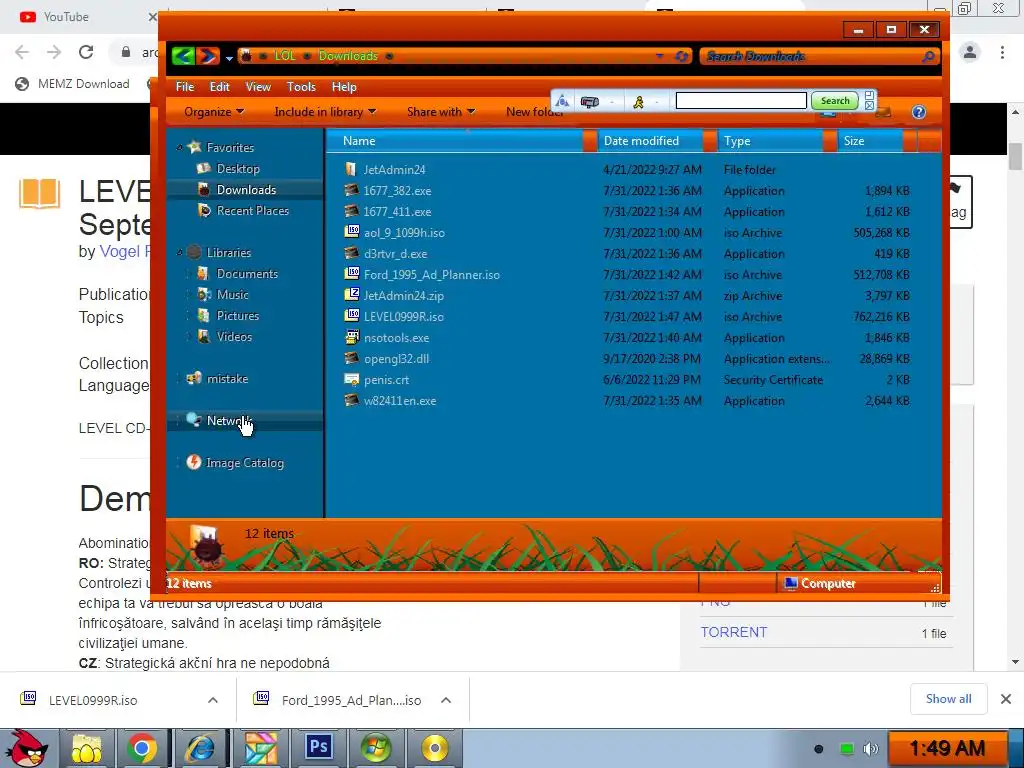Open the Tools menu

click(301, 87)
